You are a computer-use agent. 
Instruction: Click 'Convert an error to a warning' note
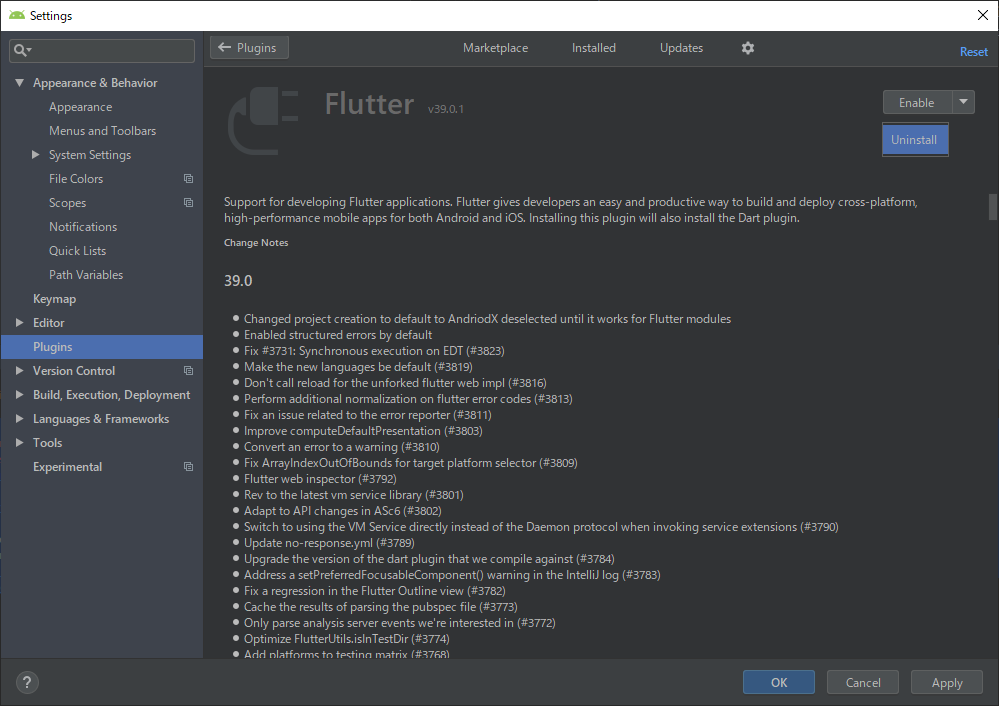coord(341,447)
